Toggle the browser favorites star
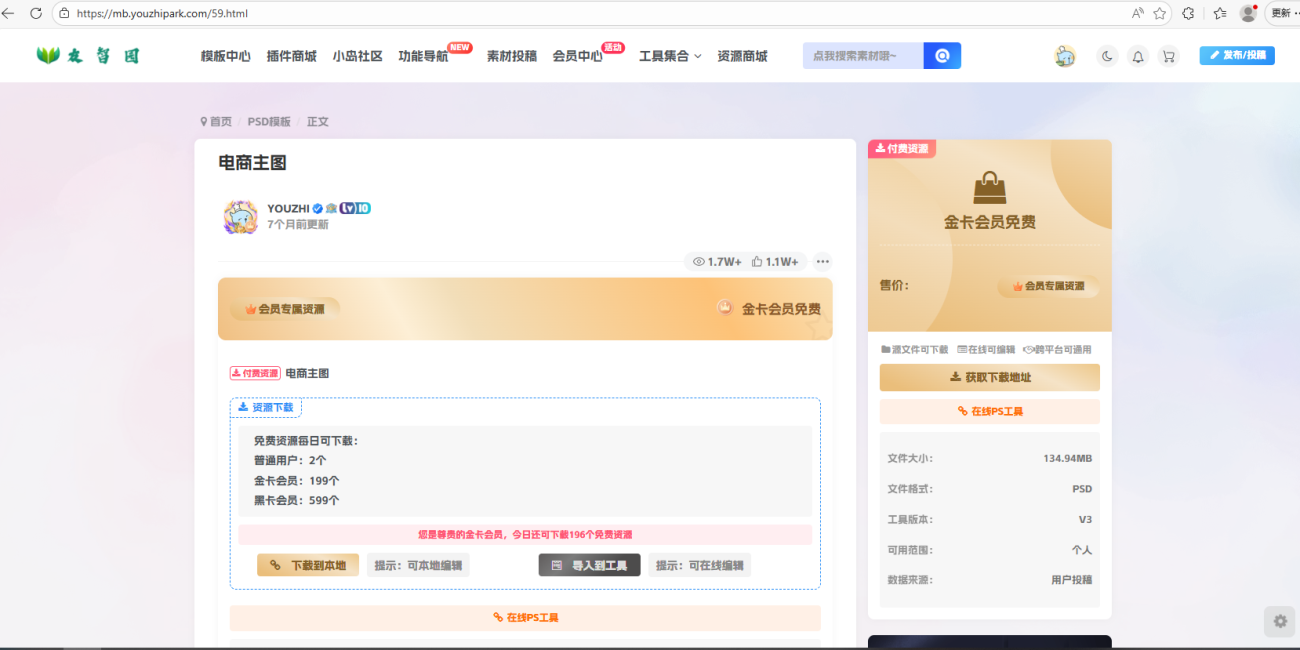The image size is (1300, 650). (1158, 14)
